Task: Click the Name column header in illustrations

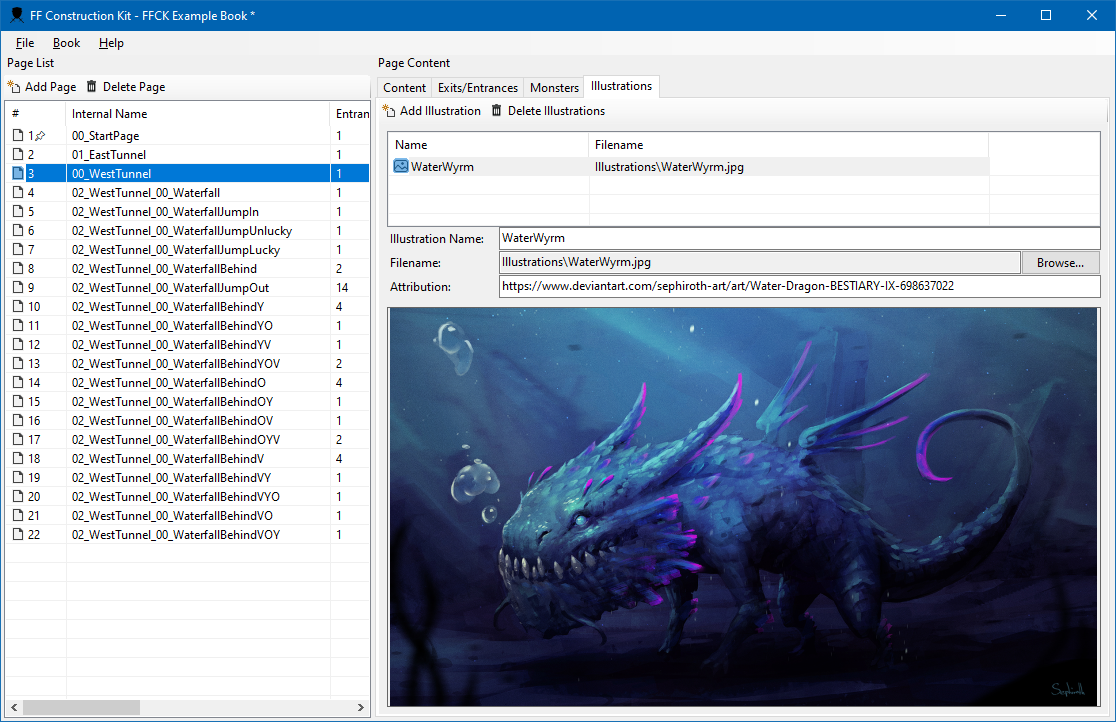Action: coord(488,145)
